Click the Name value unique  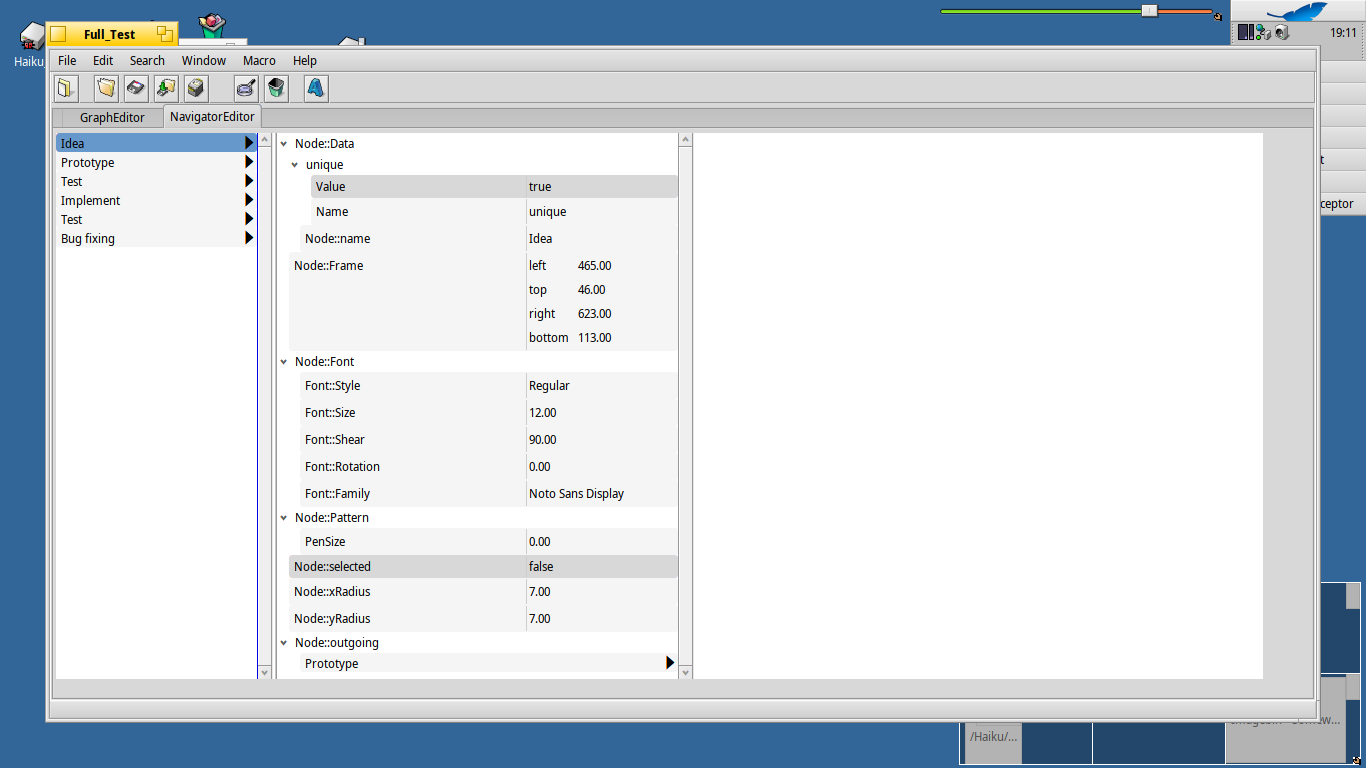pyautogui.click(x=547, y=212)
